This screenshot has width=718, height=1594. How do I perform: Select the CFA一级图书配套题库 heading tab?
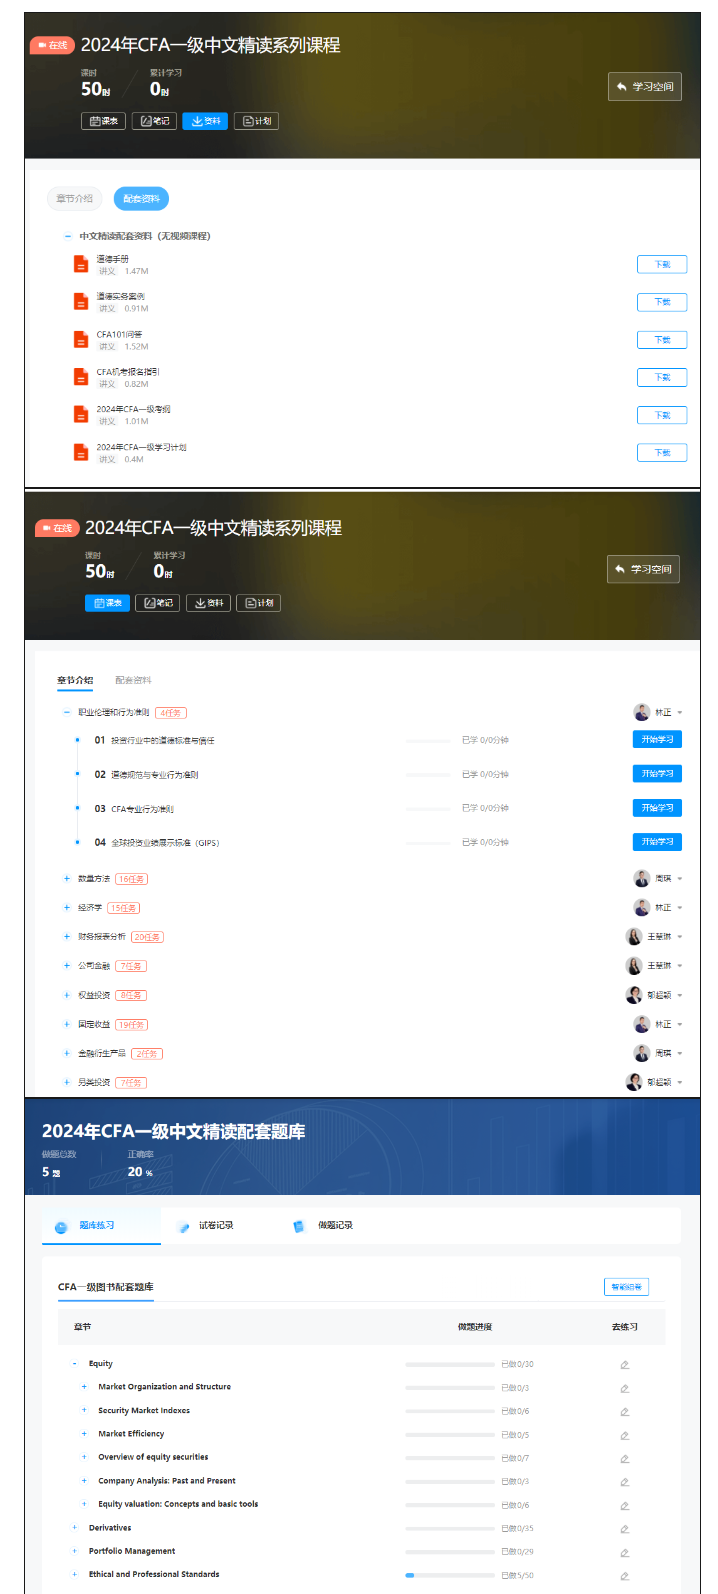coord(106,1287)
